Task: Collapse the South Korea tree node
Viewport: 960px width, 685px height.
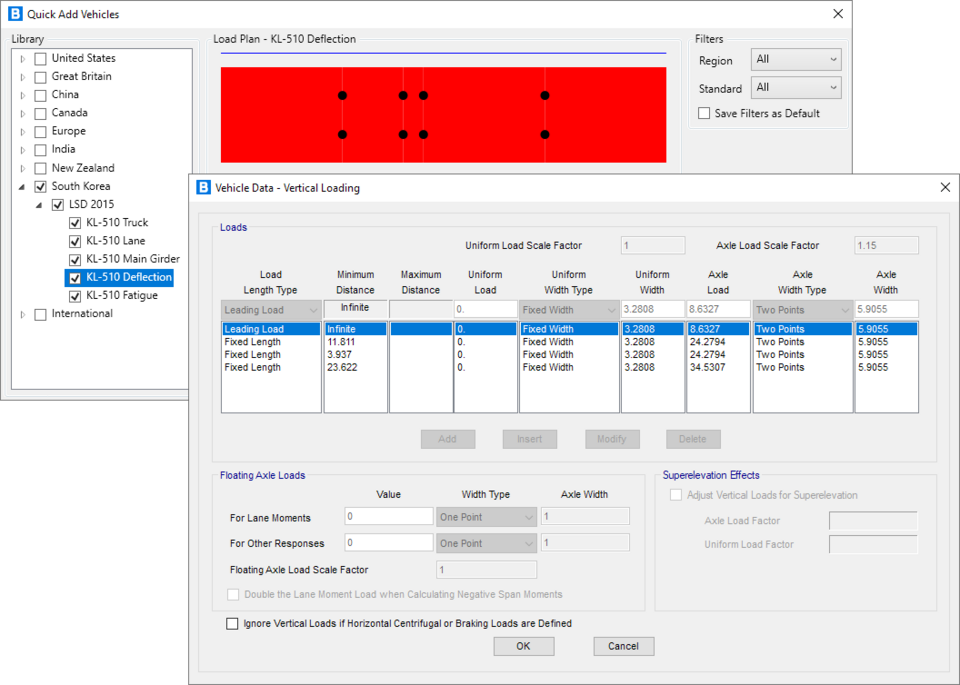Action: [23, 187]
